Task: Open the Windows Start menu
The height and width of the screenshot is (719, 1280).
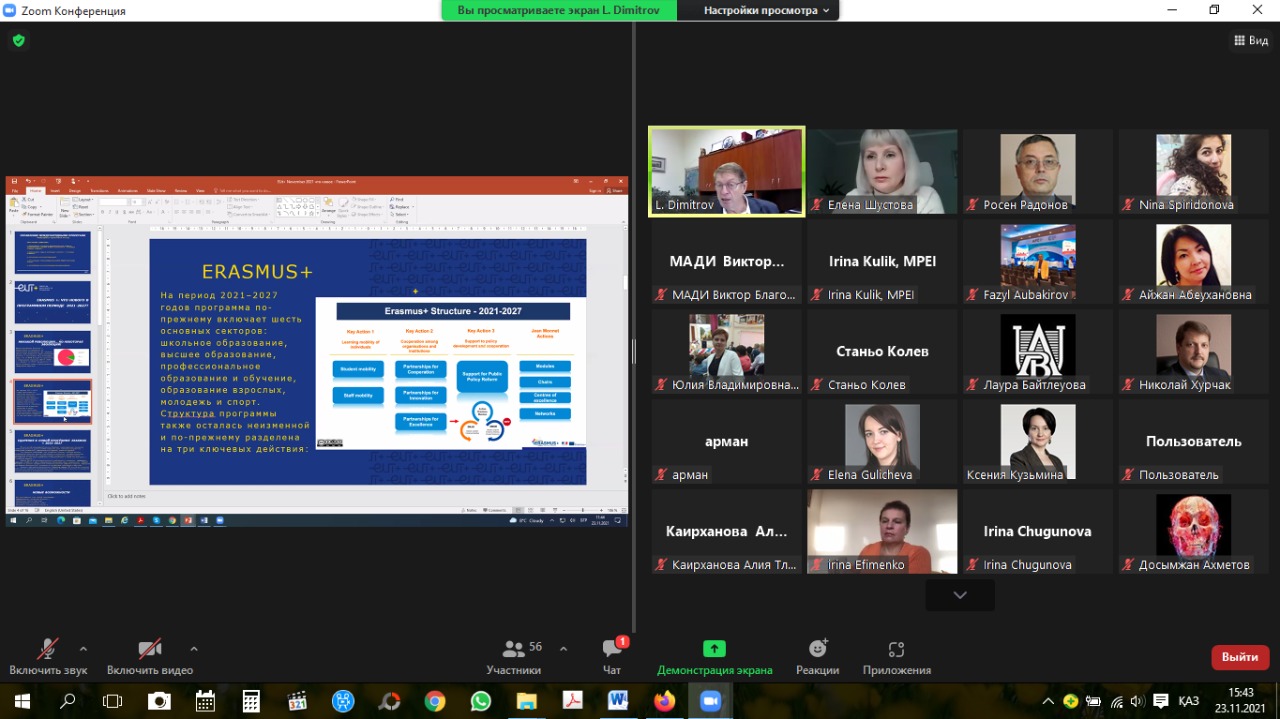Action: tap(21, 701)
